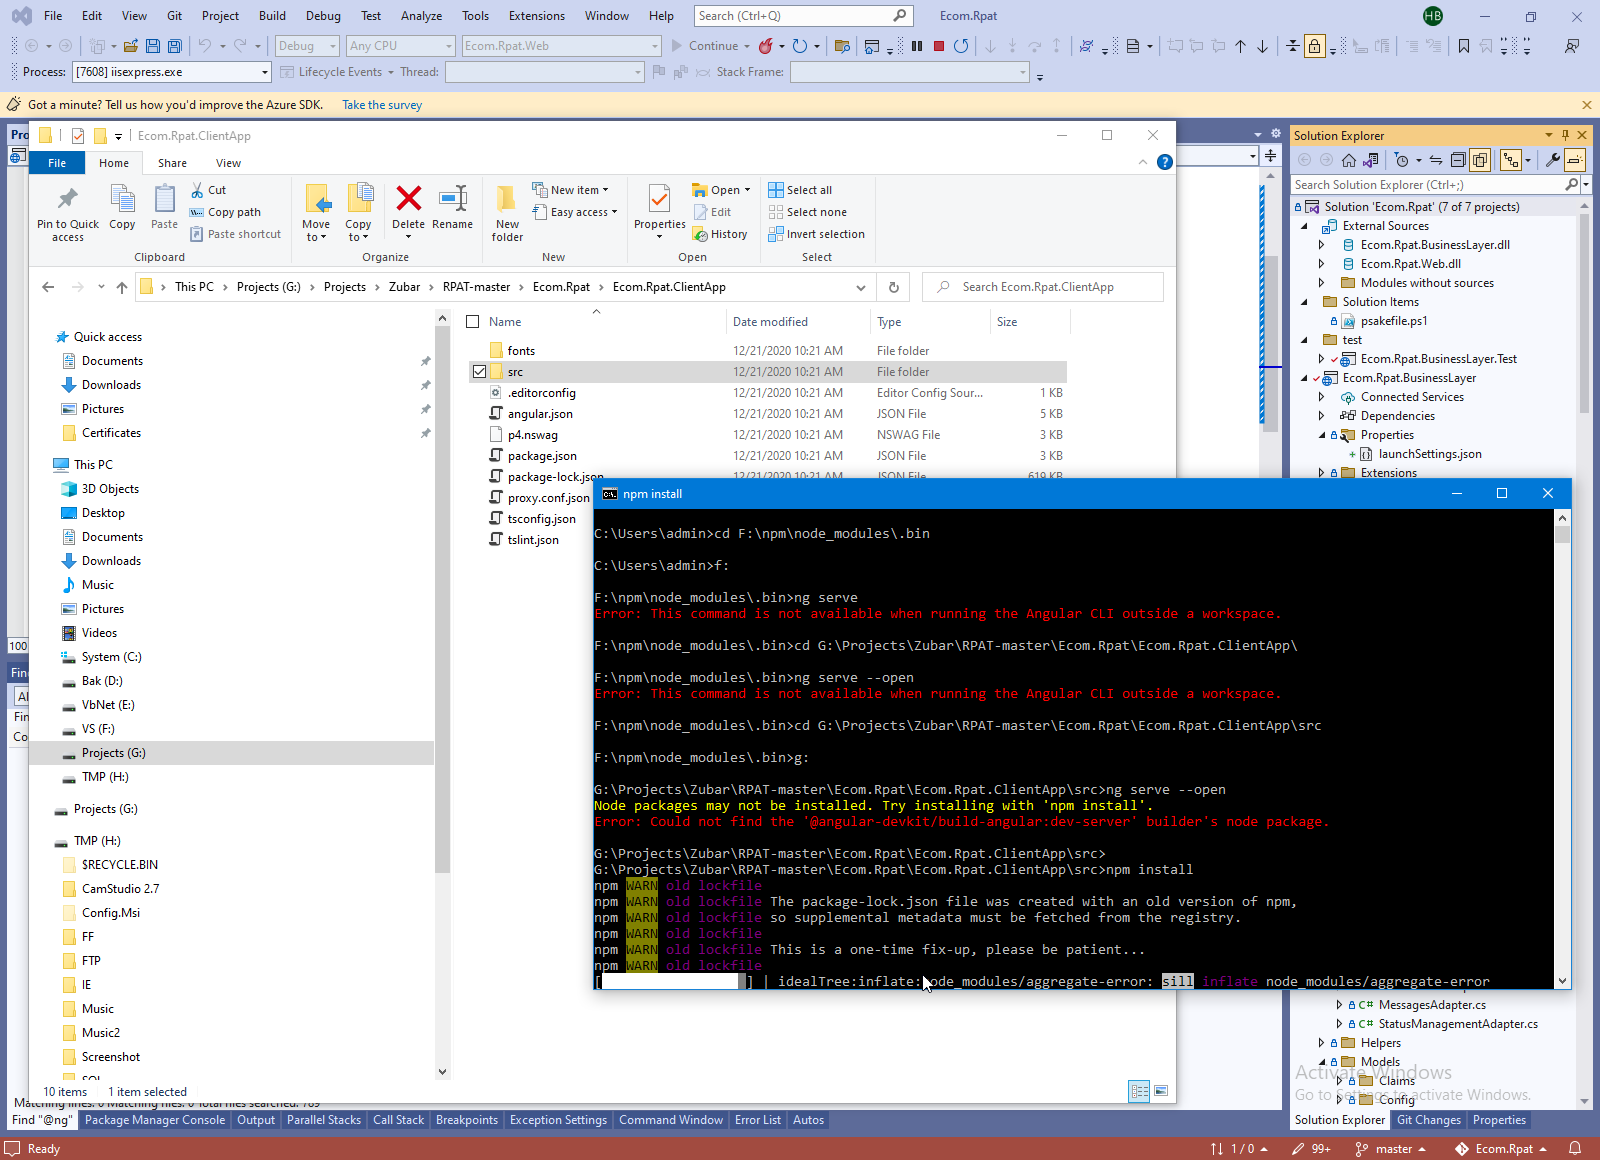Image resolution: width=1600 pixels, height=1160 pixels.
Task: Toggle select-all checkbox in Name column header
Action: click(x=473, y=322)
